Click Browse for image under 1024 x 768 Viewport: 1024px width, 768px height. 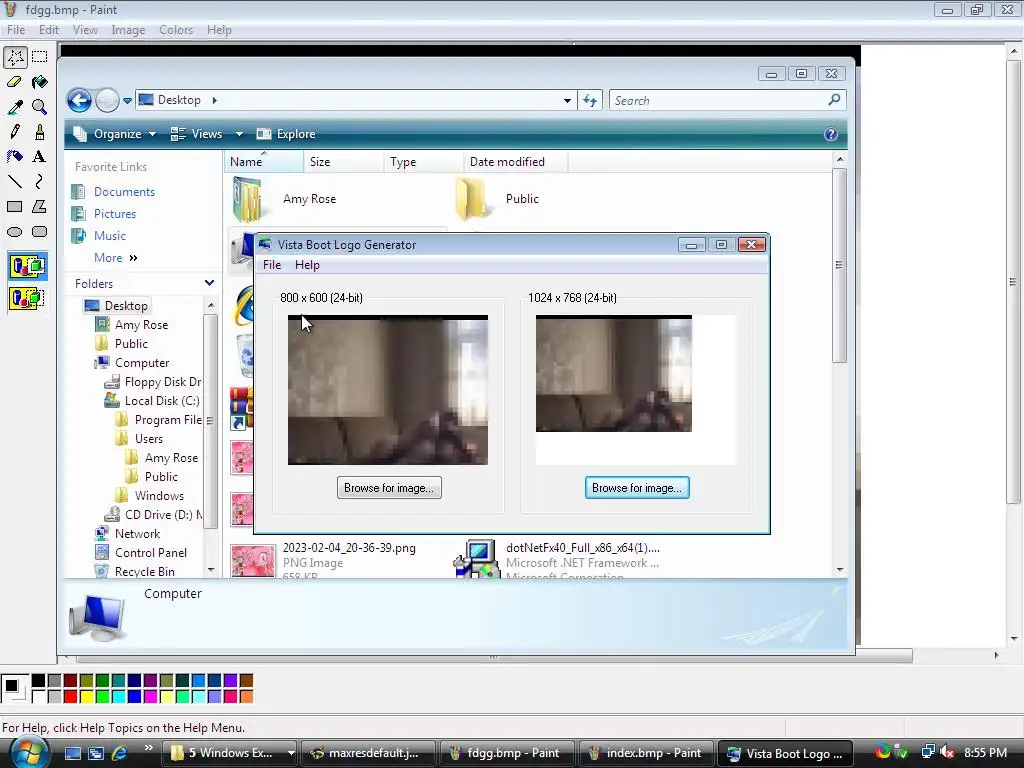[x=637, y=488]
